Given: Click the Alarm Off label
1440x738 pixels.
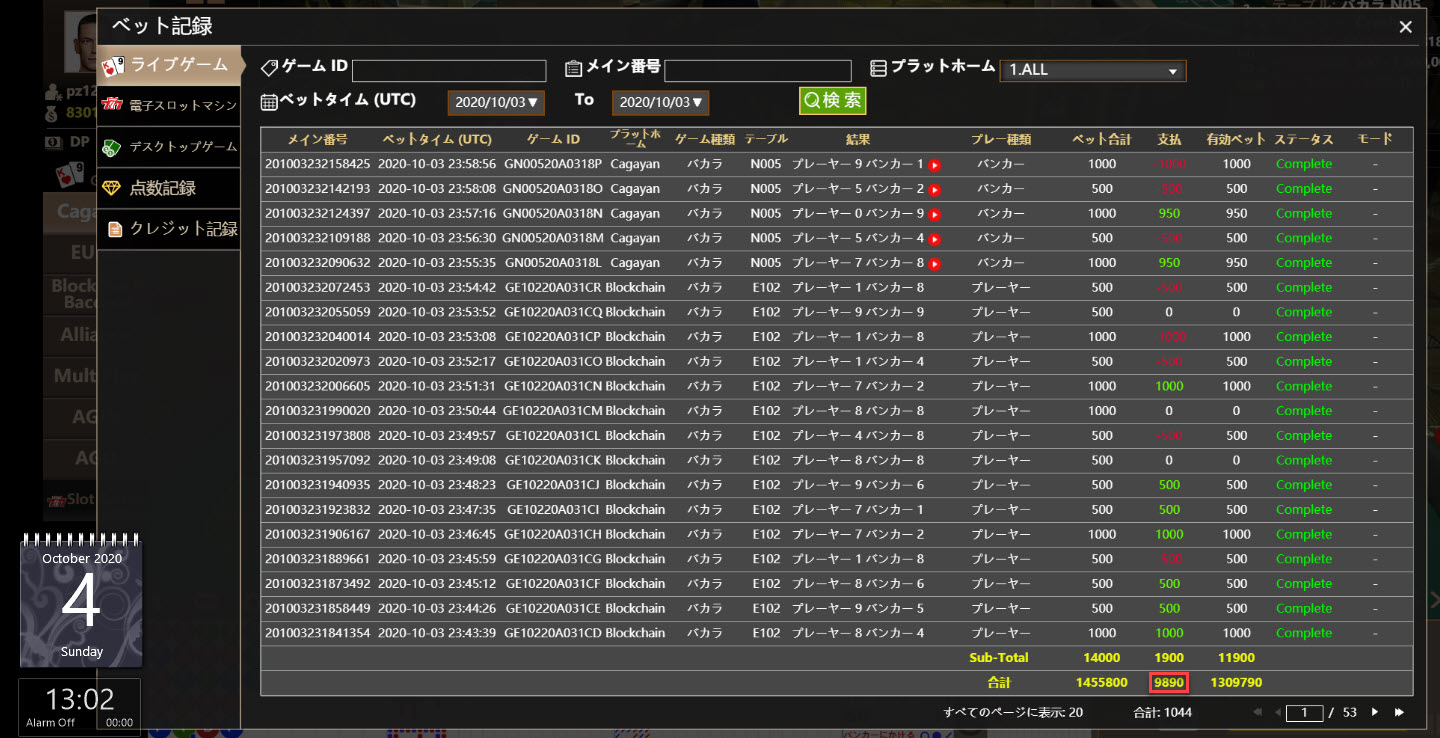Looking at the screenshot, I should tap(50, 723).
